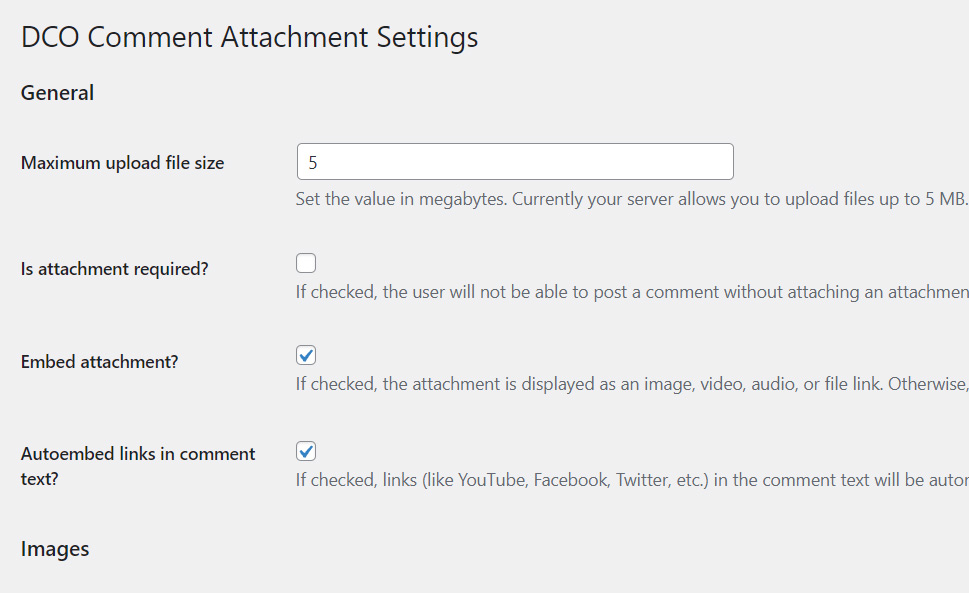Click the 'Embed attachment?' label text
This screenshot has width=969, height=593.
[99, 362]
